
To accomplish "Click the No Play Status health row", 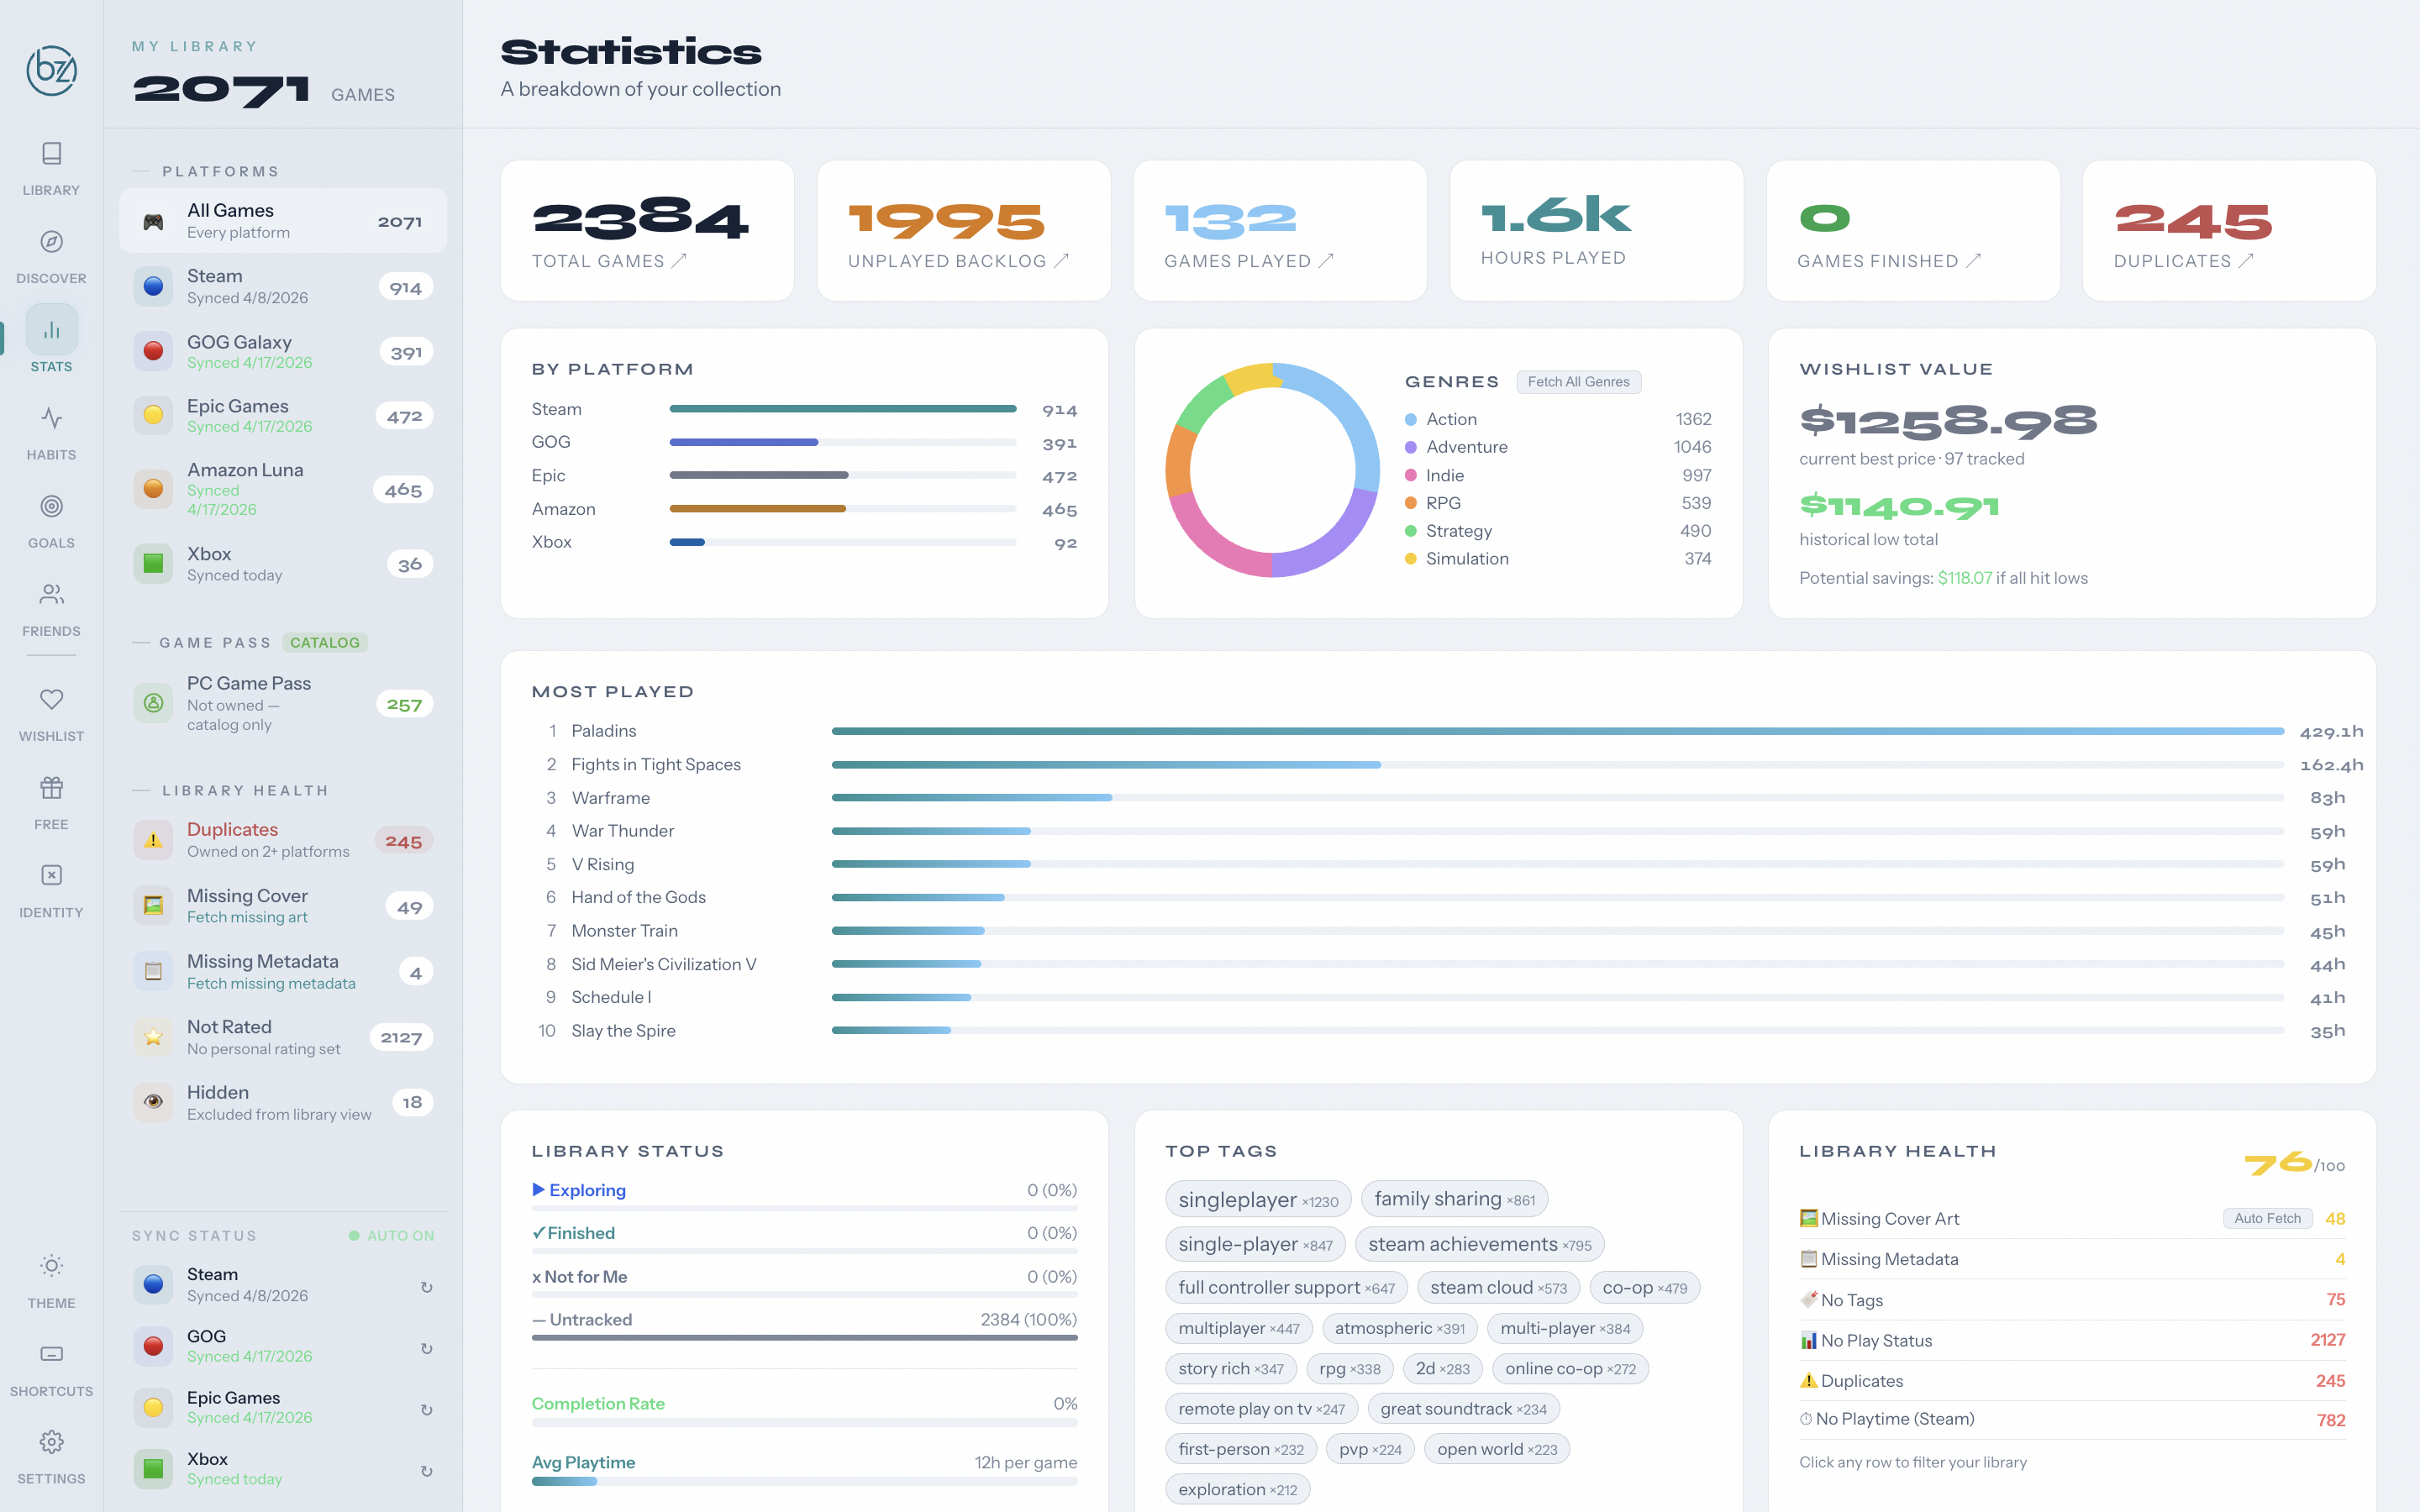I will tap(2072, 1340).
